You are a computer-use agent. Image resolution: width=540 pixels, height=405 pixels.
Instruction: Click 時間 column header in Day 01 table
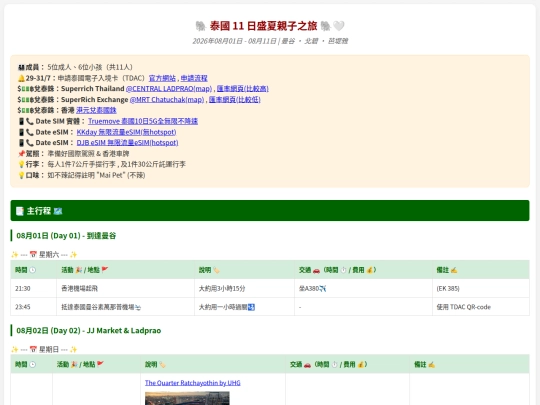[33, 270]
